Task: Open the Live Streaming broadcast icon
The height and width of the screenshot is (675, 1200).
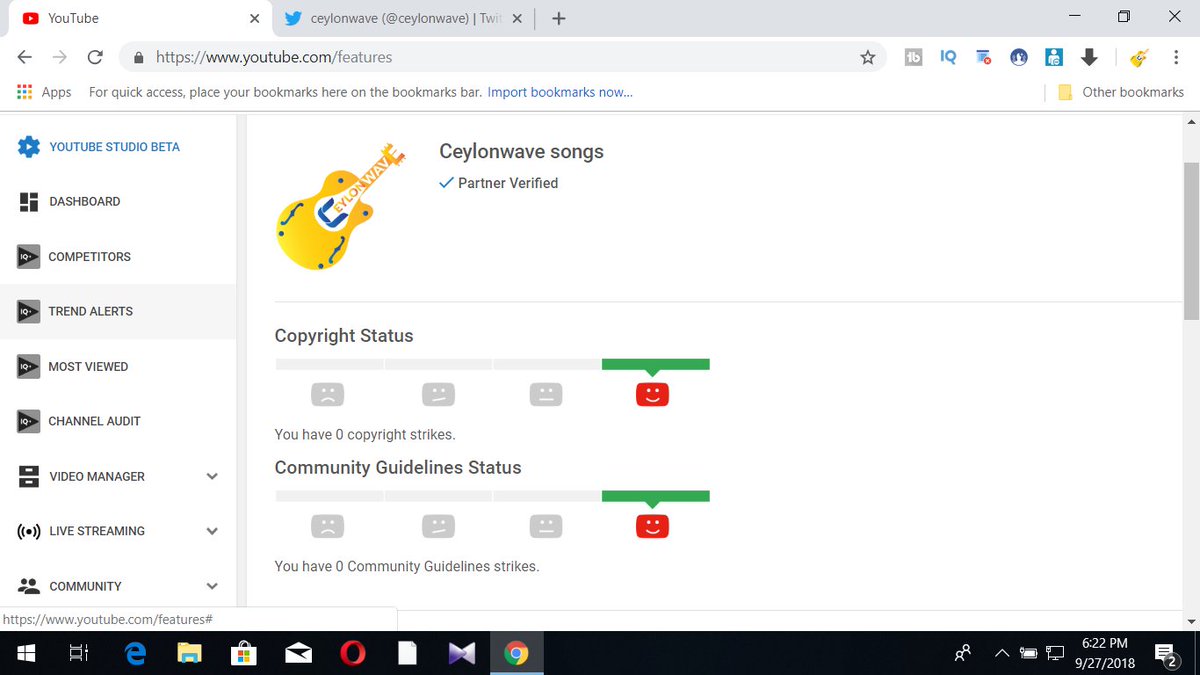Action: click(29, 531)
